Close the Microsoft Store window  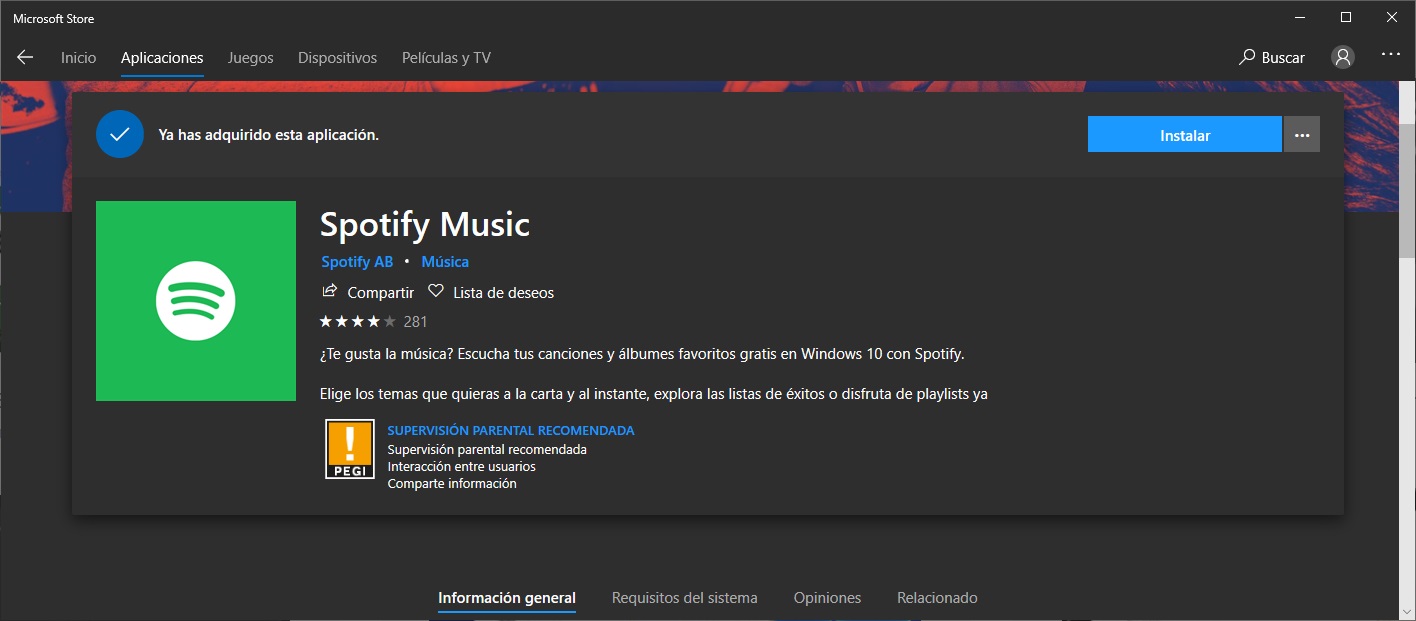coord(1391,18)
